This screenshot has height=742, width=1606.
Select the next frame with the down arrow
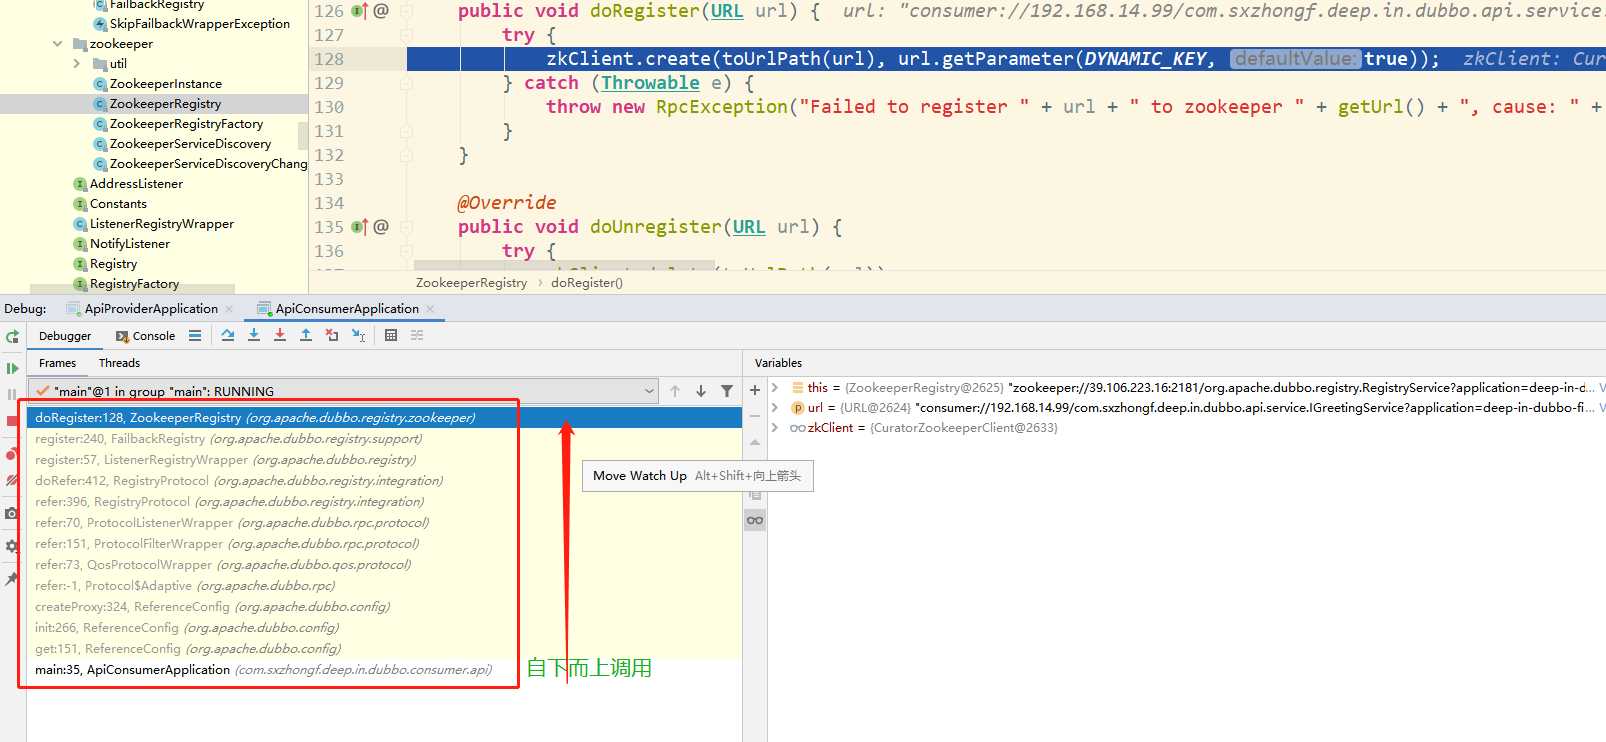coord(701,391)
